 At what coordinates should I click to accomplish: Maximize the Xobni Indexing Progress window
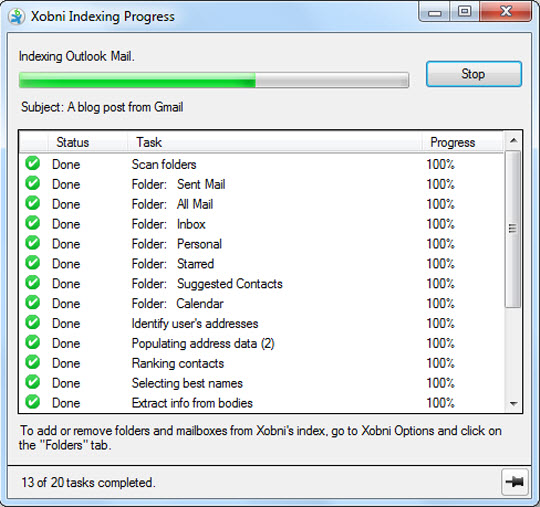465,12
